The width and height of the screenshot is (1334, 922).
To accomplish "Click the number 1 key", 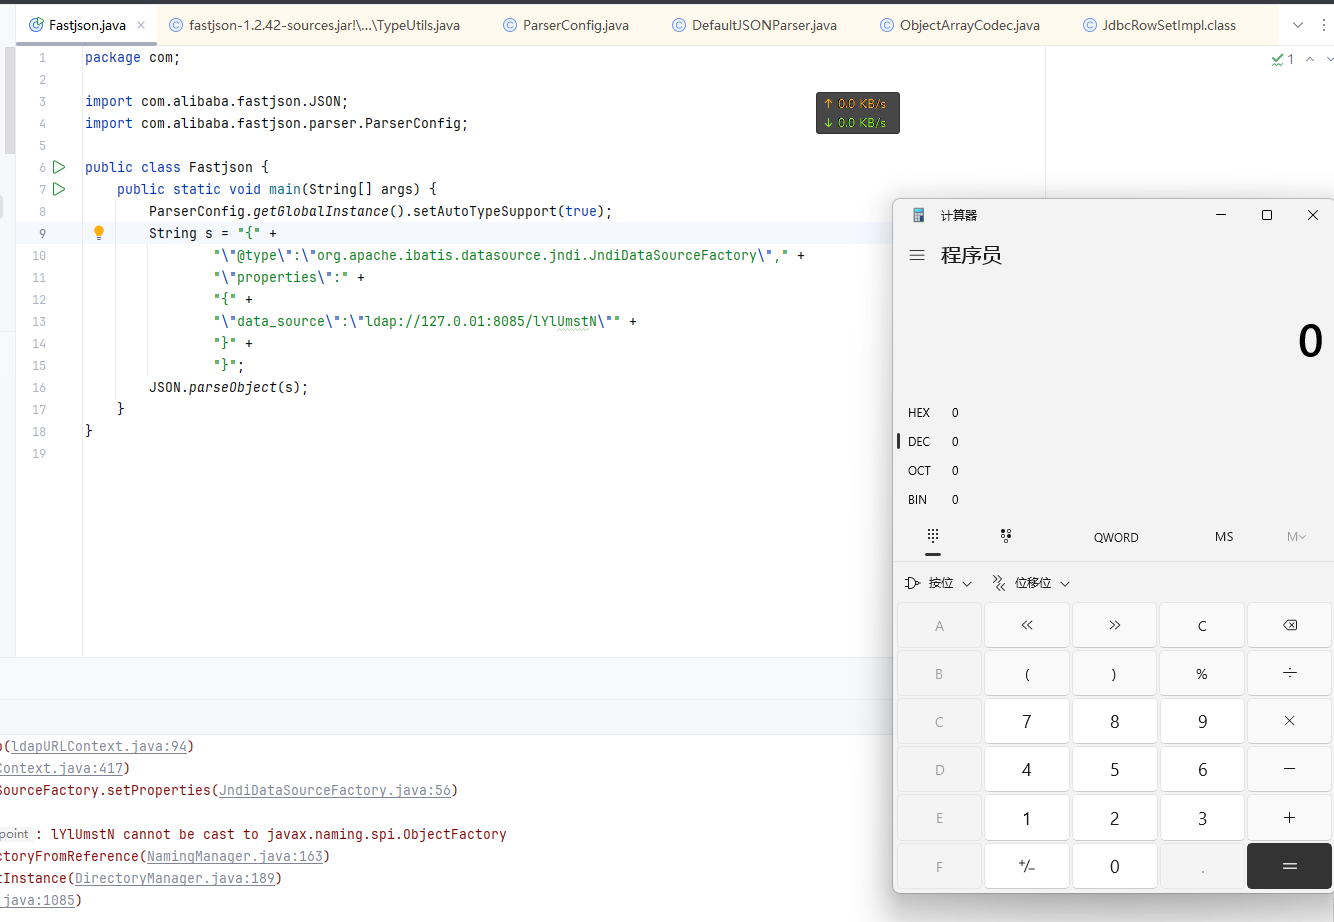I will tap(1027, 818).
